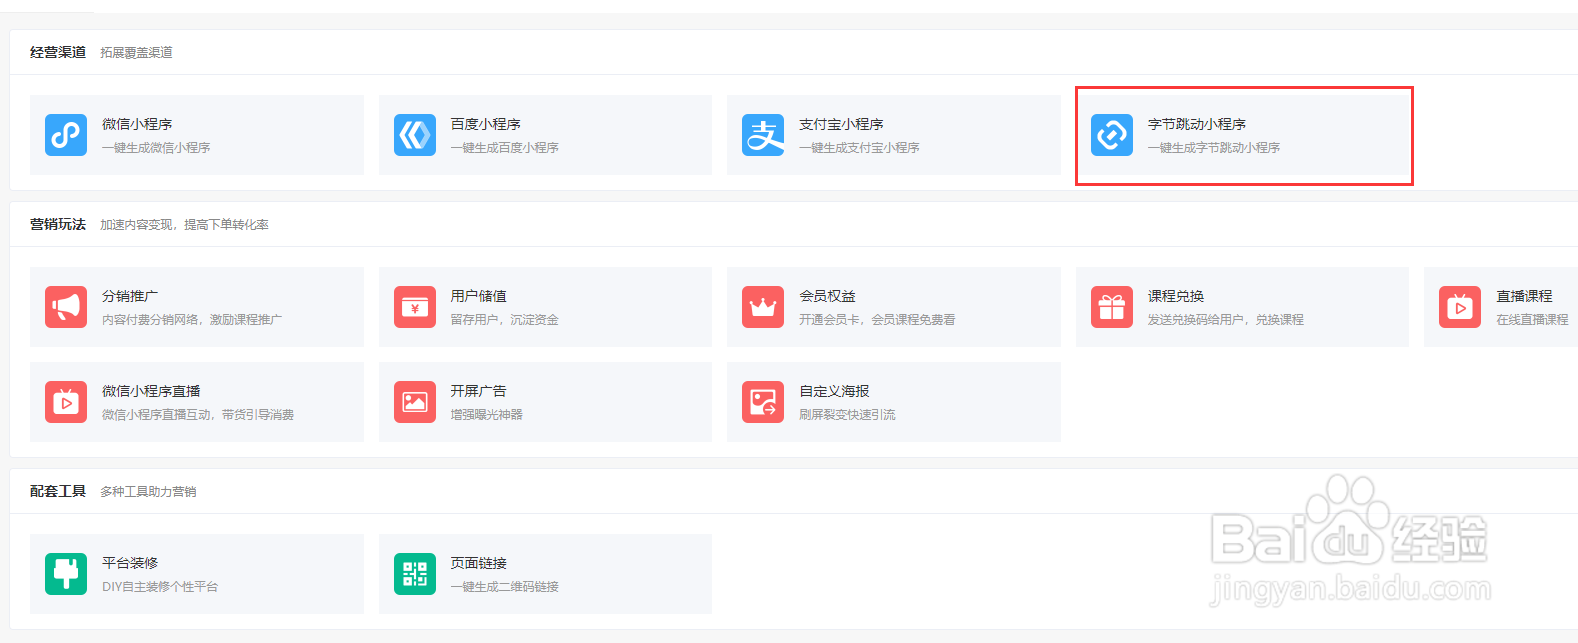
Task: Open 支付宝小程序 title
Action: point(841,124)
